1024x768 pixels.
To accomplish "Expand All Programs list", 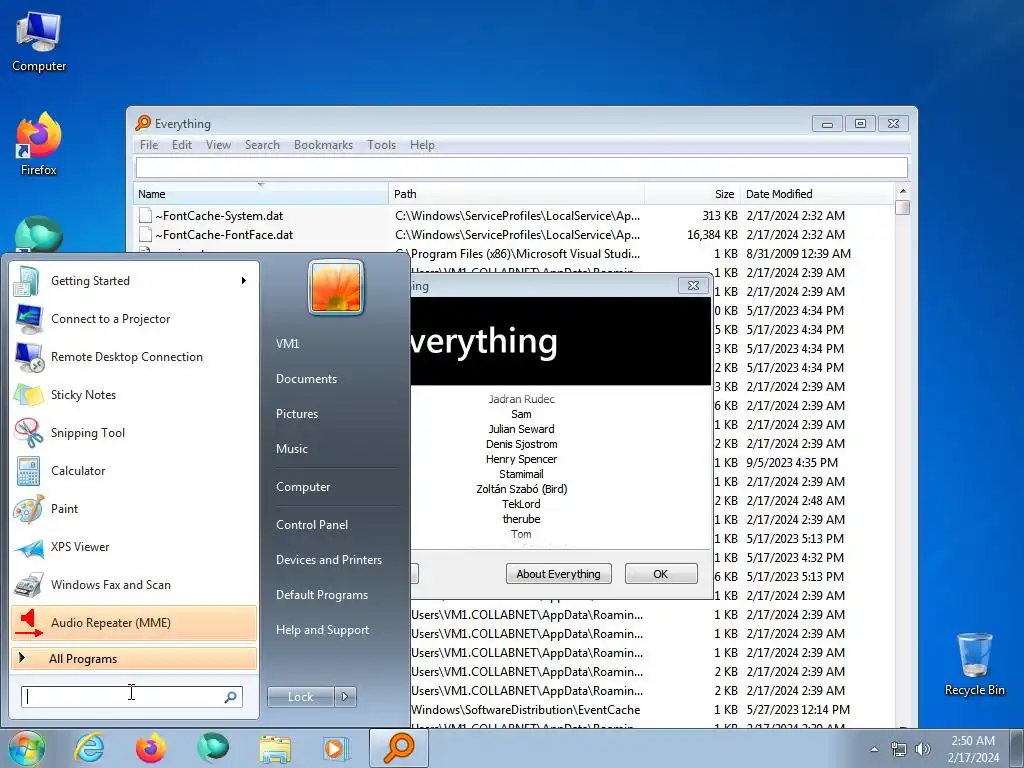I will pyautogui.click(x=133, y=658).
